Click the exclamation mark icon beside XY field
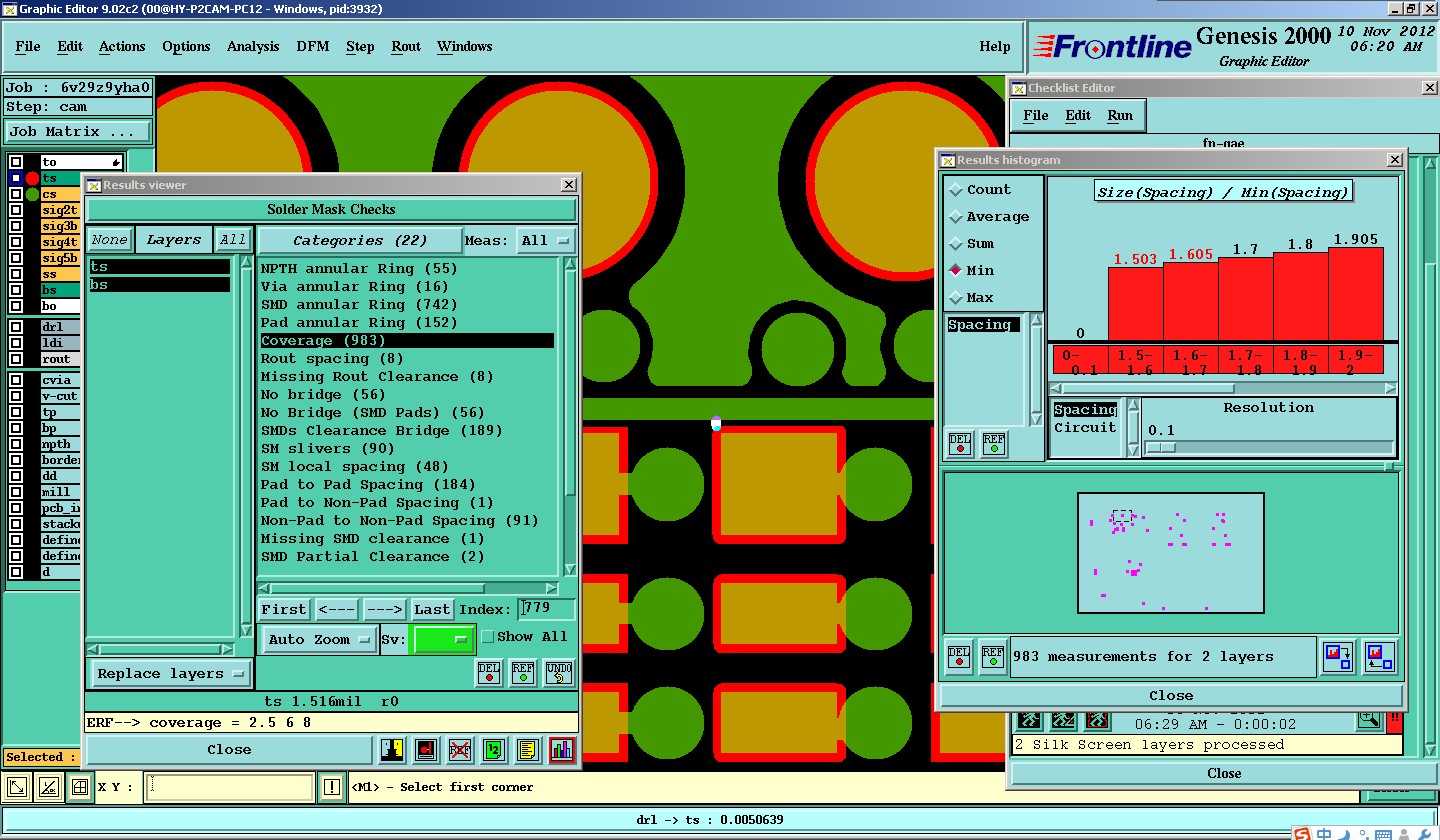The height and width of the screenshot is (840, 1440). (332, 788)
